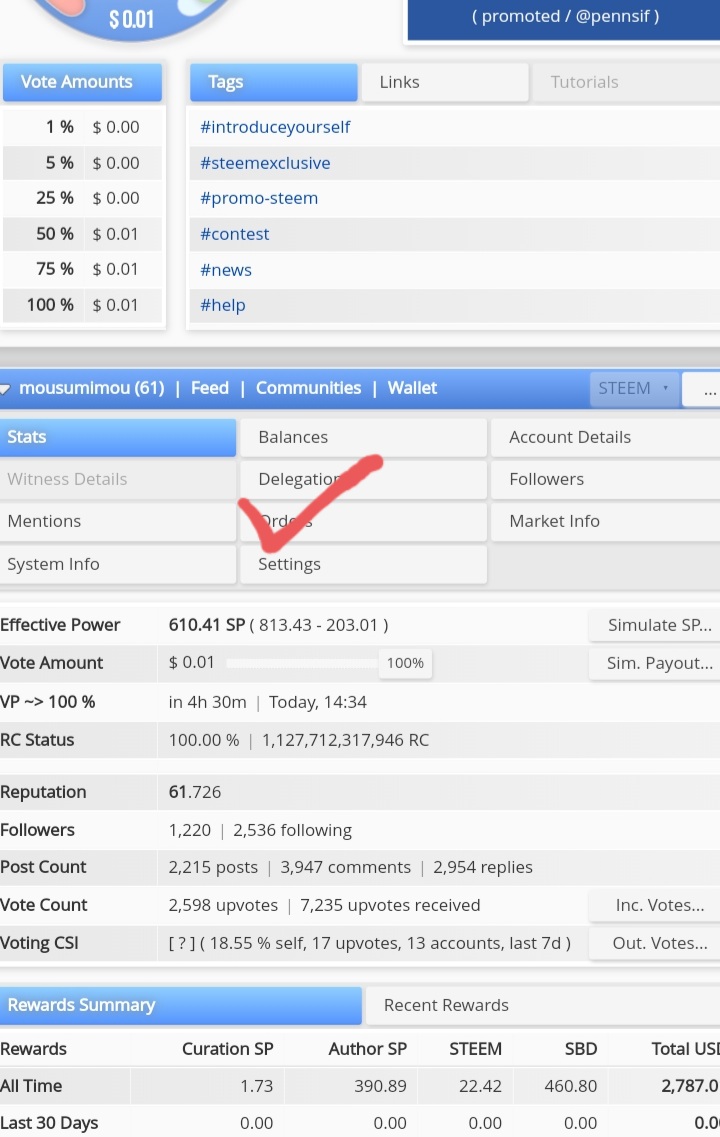The width and height of the screenshot is (720, 1137).
Task: Open the #steemexclusive tag link
Action: [x=265, y=163]
